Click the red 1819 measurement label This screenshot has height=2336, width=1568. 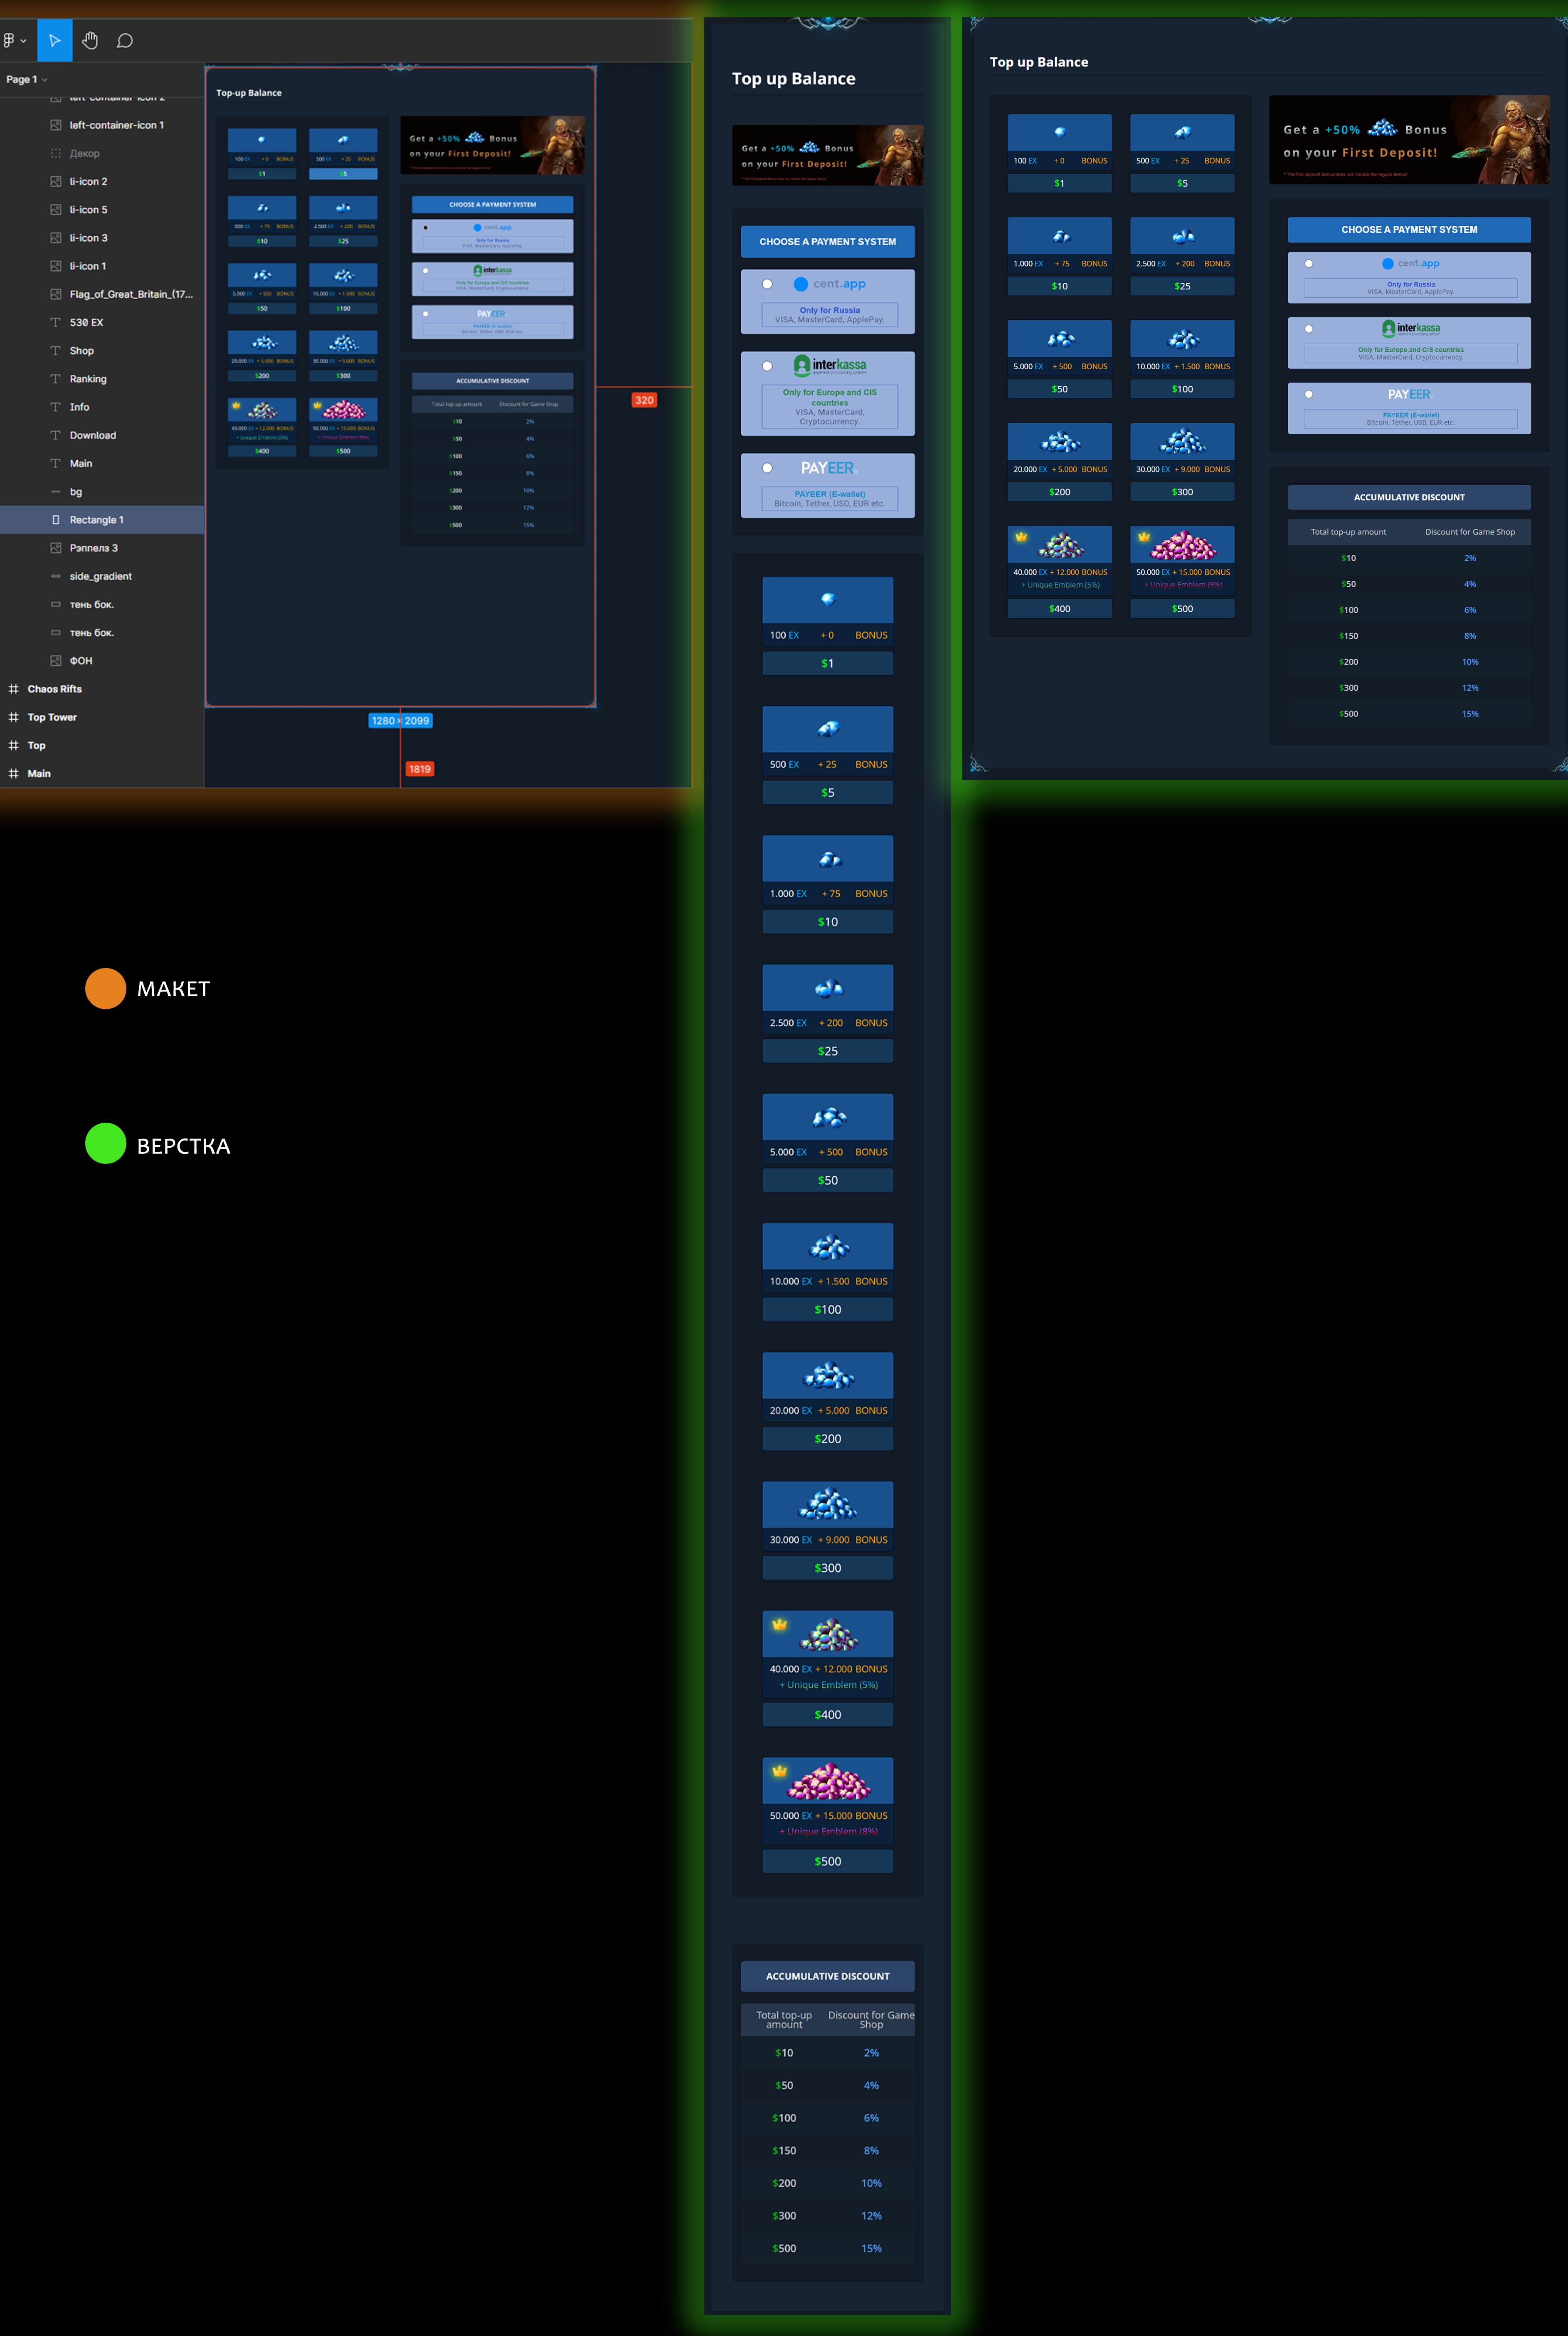[x=420, y=769]
